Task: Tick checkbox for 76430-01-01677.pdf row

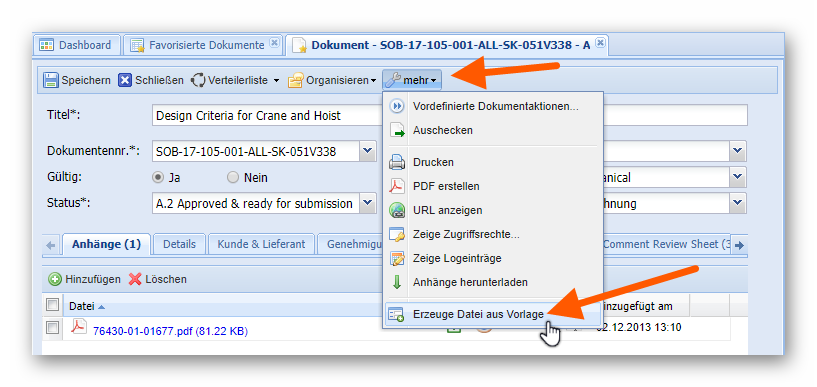Action: pyautogui.click(x=53, y=328)
